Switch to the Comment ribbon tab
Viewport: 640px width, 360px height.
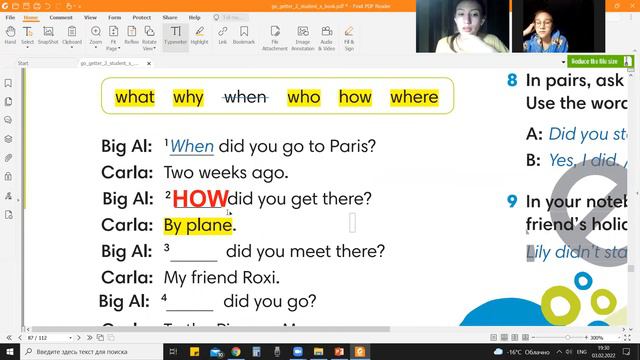(x=61, y=18)
